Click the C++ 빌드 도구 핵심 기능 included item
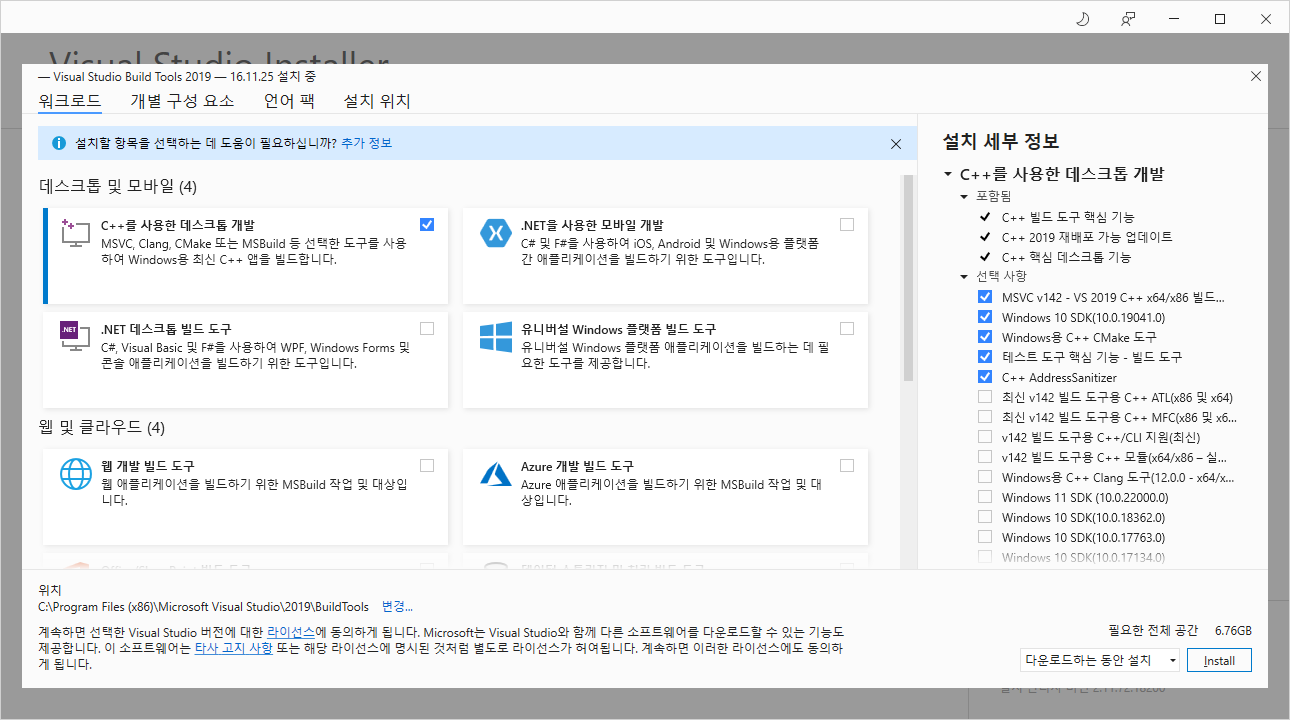The width and height of the screenshot is (1290, 720). (1068, 216)
